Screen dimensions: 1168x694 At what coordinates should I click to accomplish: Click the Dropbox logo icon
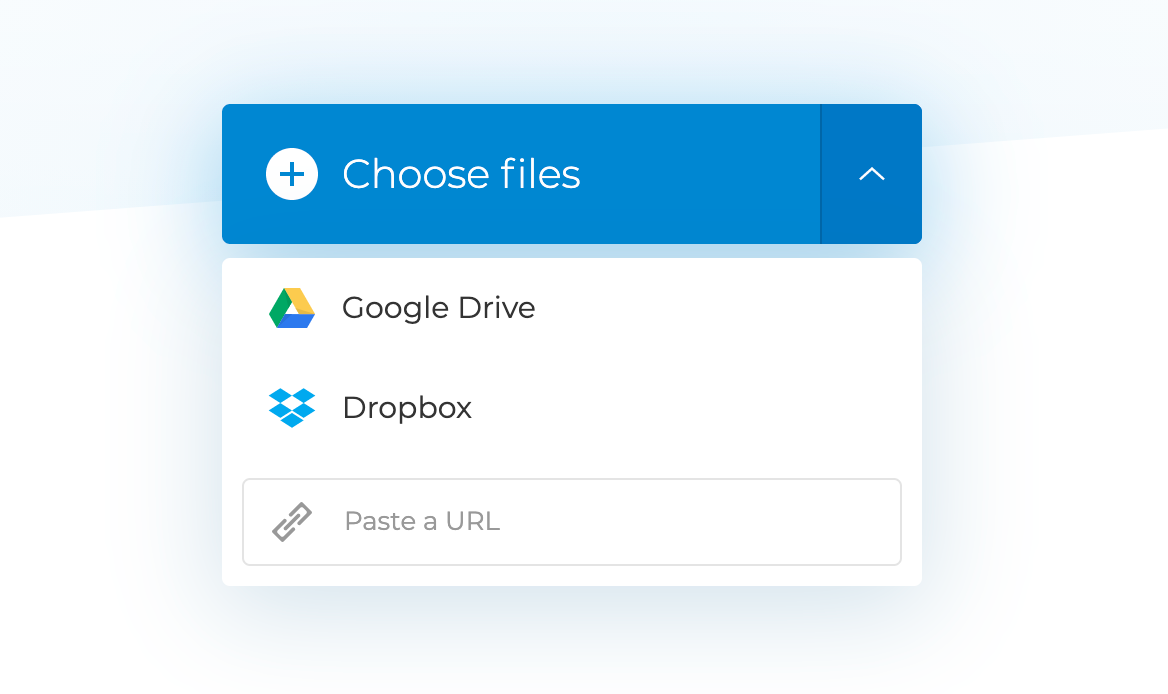click(x=292, y=408)
